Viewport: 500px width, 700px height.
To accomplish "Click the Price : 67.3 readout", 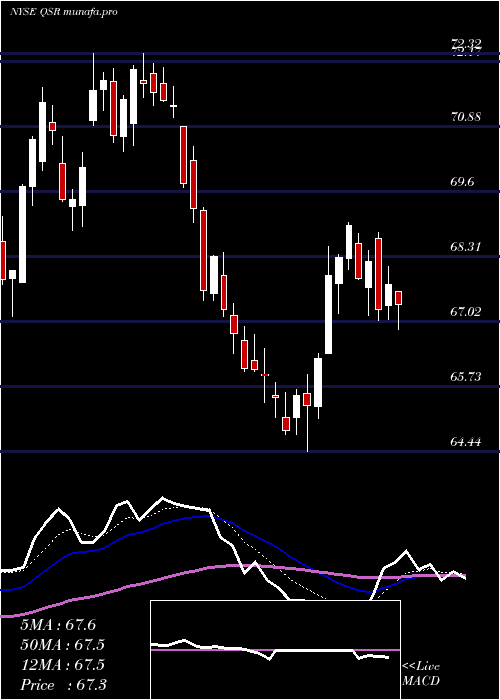I will click(x=63, y=685).
